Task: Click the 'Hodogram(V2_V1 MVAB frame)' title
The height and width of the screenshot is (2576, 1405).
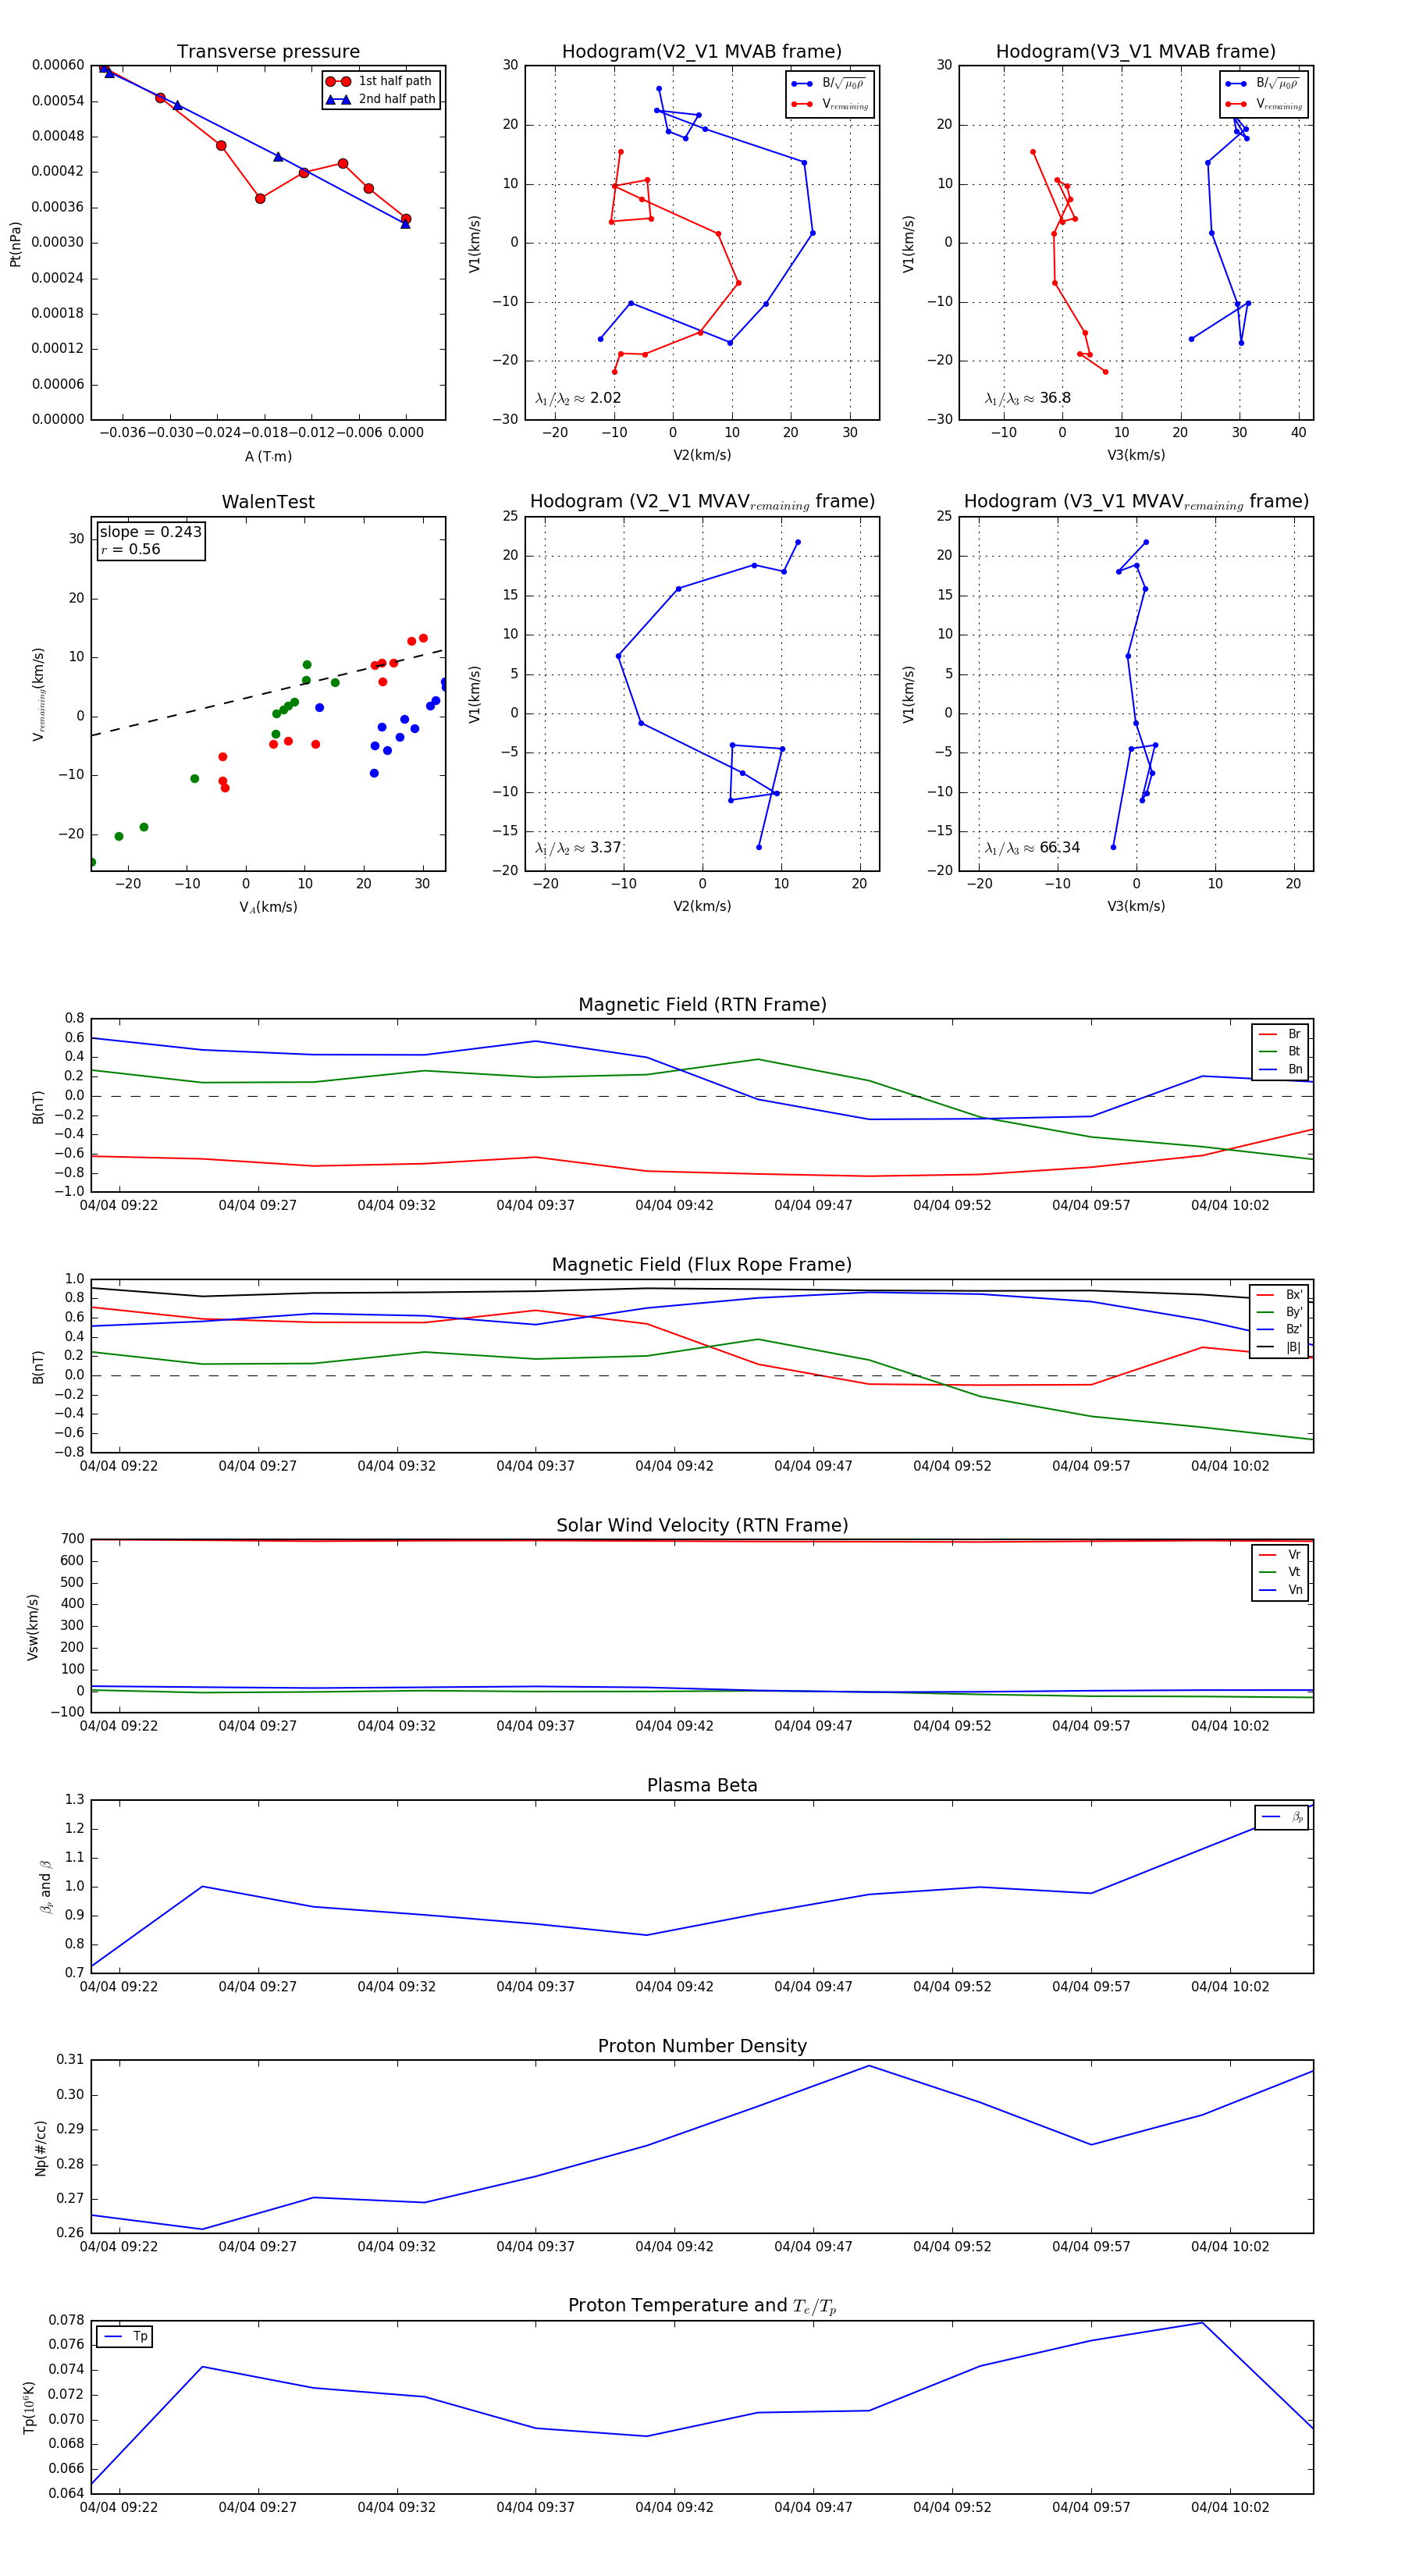Action: 702,52
